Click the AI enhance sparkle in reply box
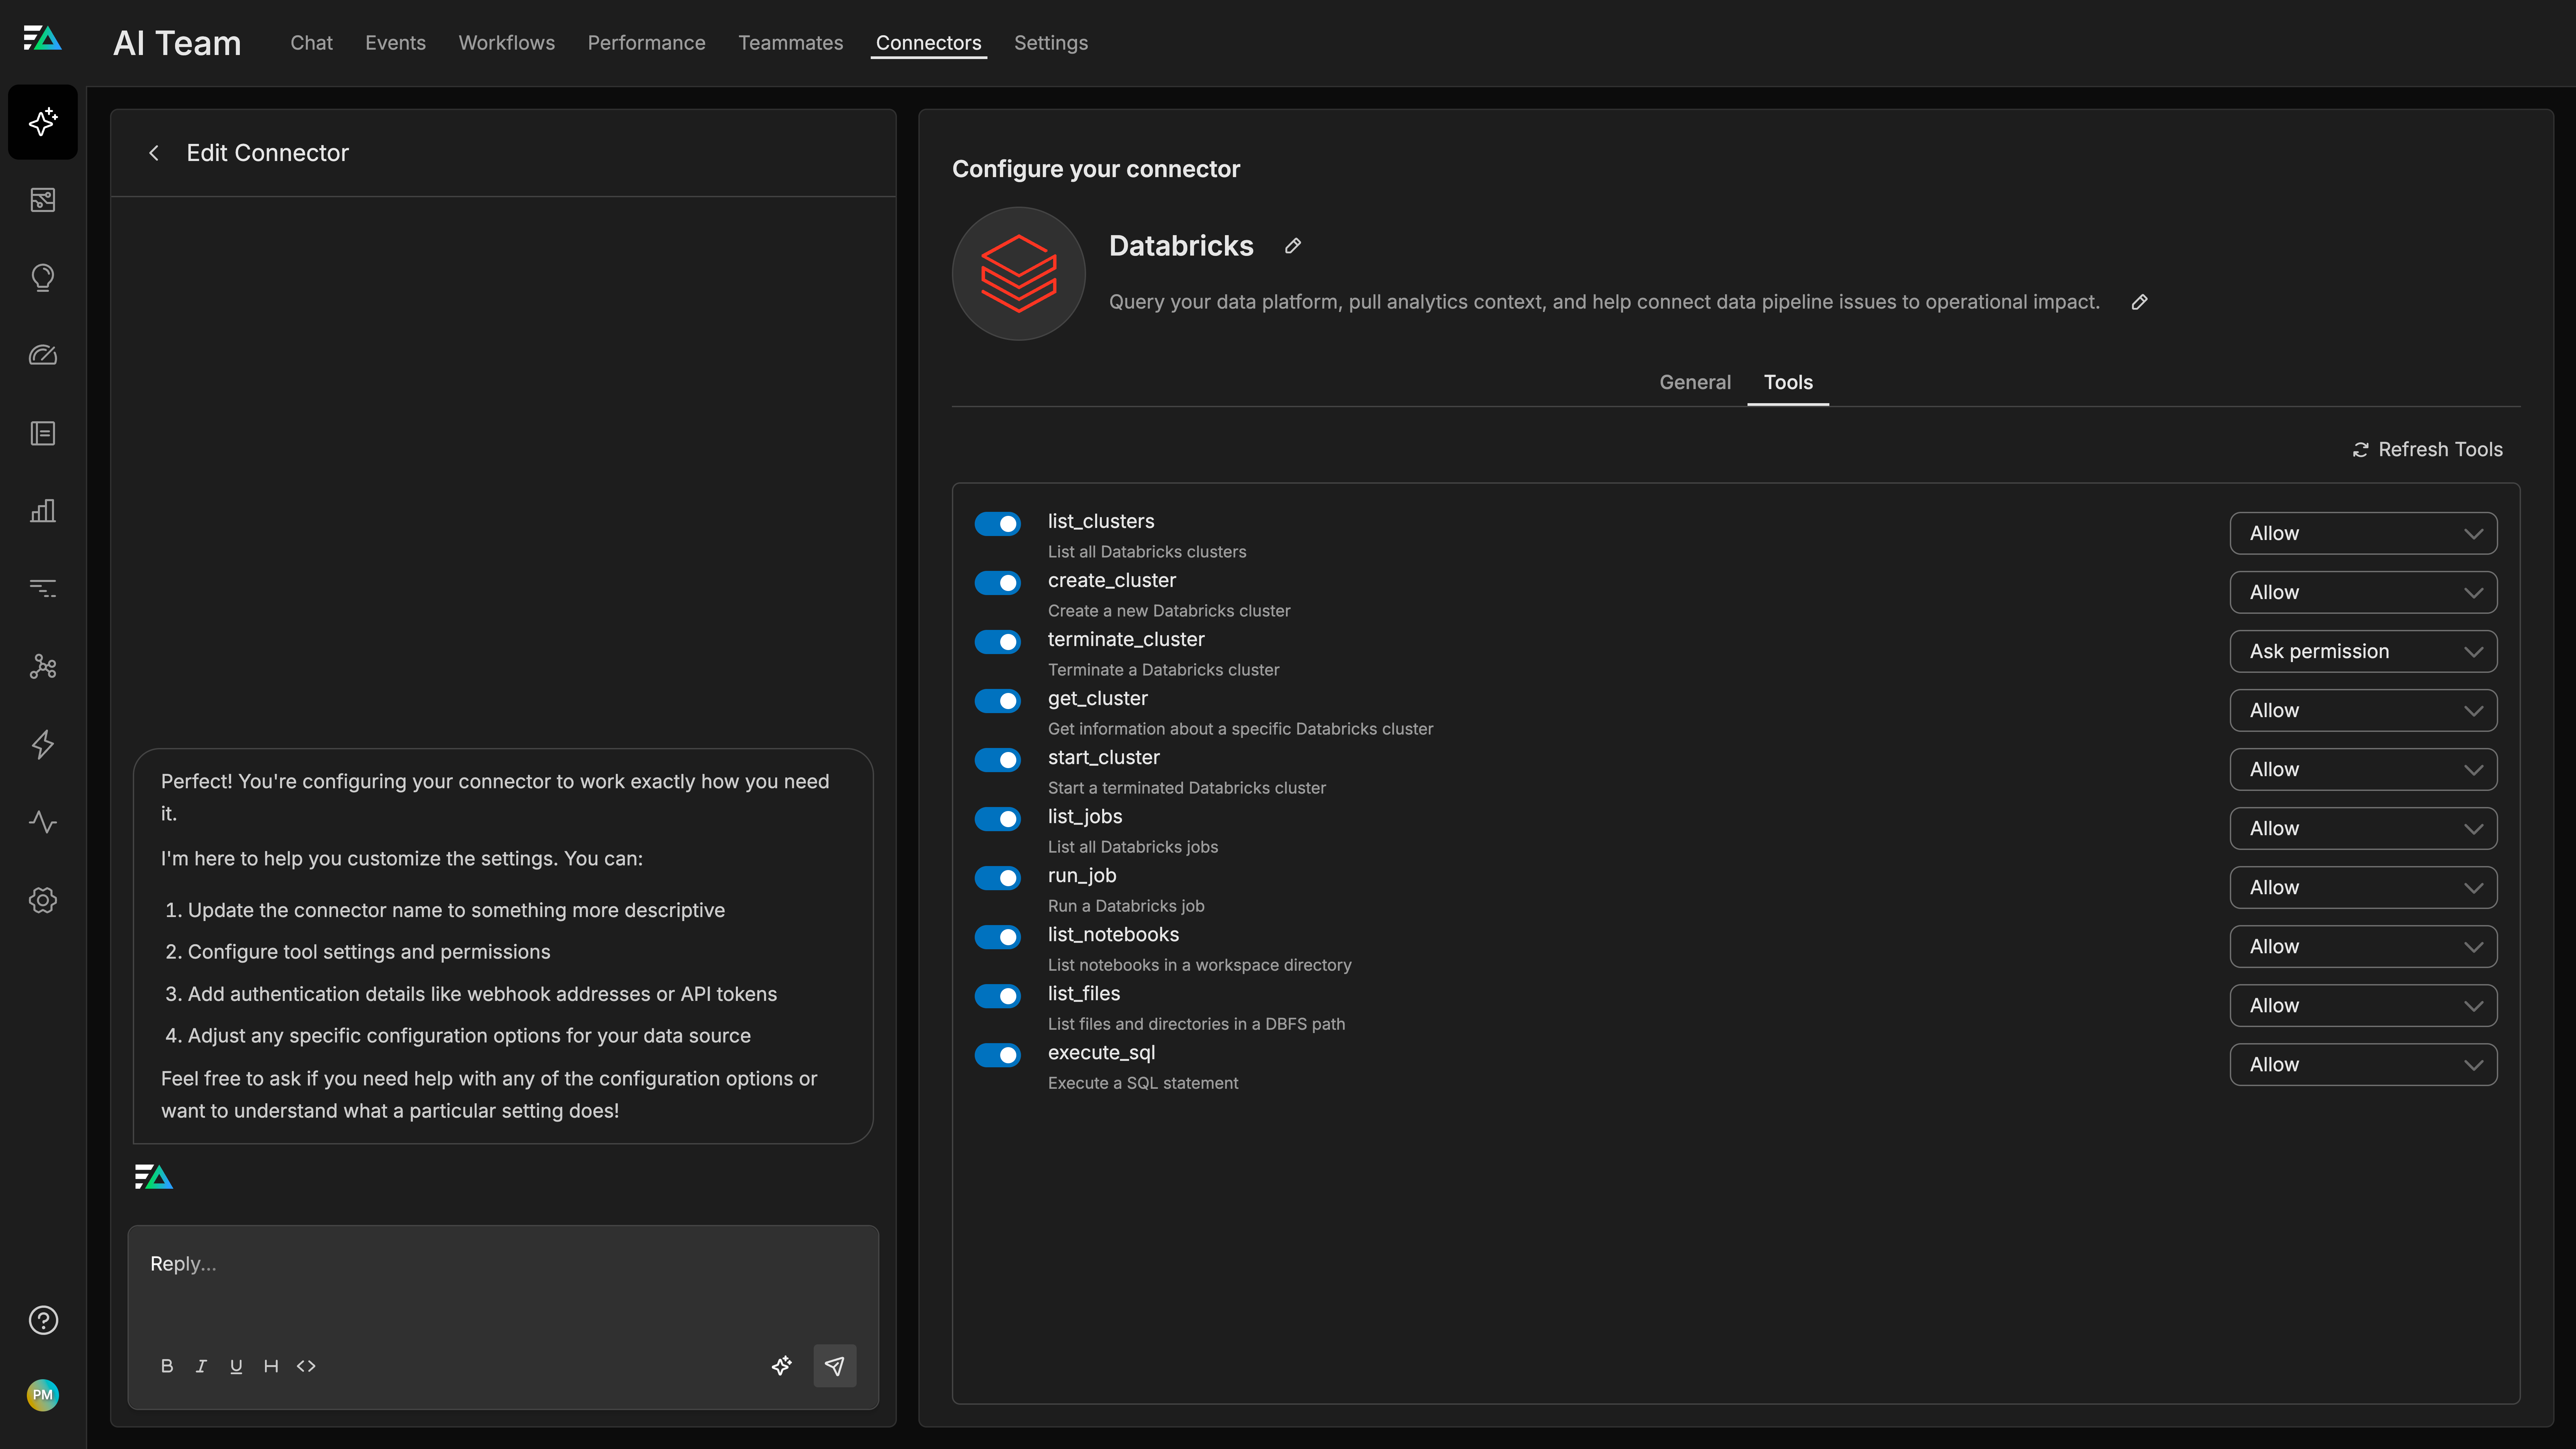The width and height of the screenshot is (2576, 1449). (782, 1366)
